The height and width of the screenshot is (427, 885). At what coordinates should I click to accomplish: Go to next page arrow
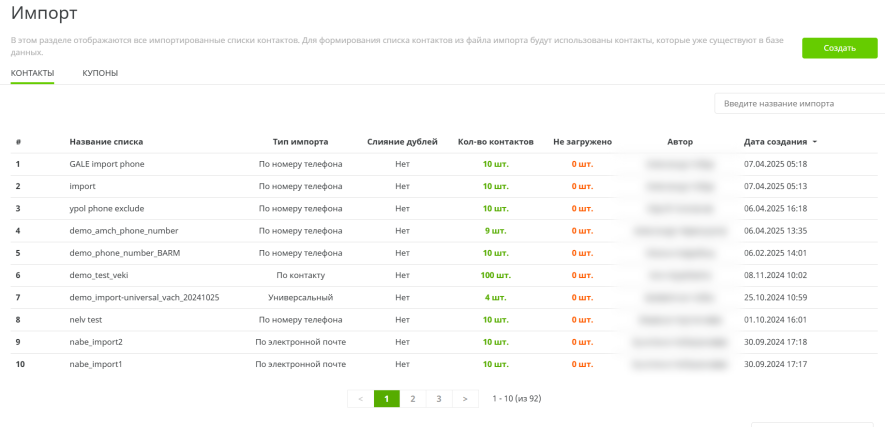coord(464,398)
